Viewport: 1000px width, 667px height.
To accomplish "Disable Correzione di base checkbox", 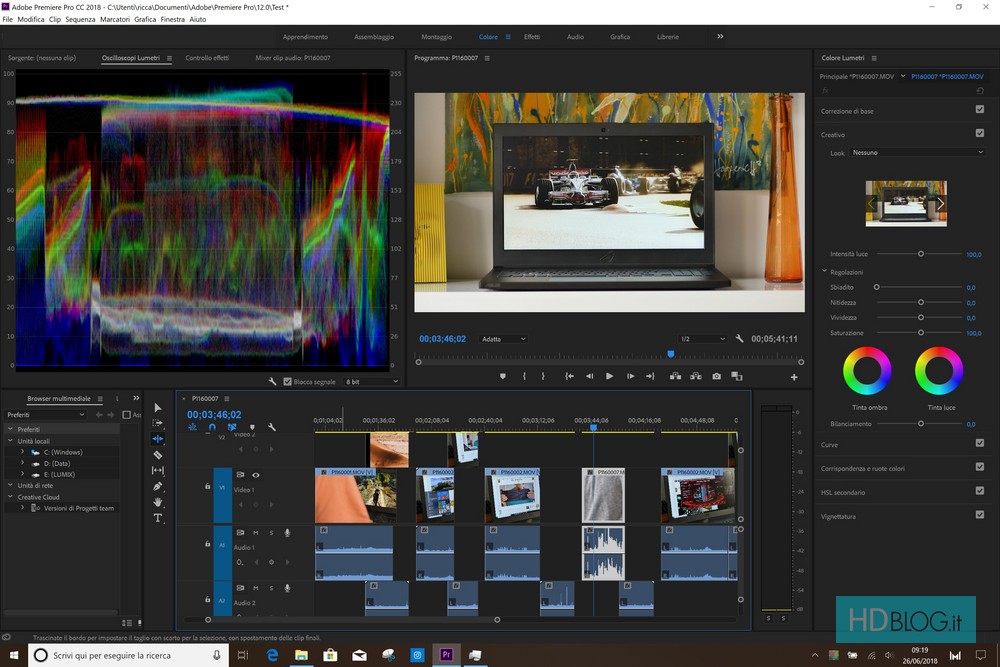I will click(x=980, y=109).
